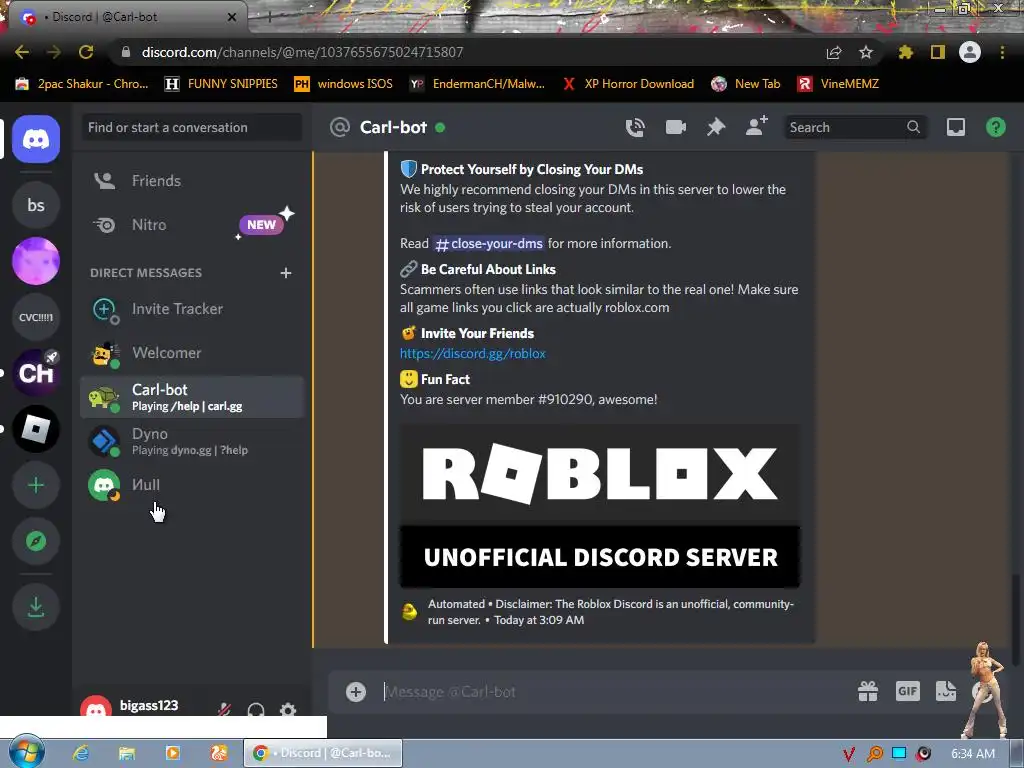Screen dimensions: 1024x768
Task: Open Chrome side panel icon
Action: pos(938,52)
